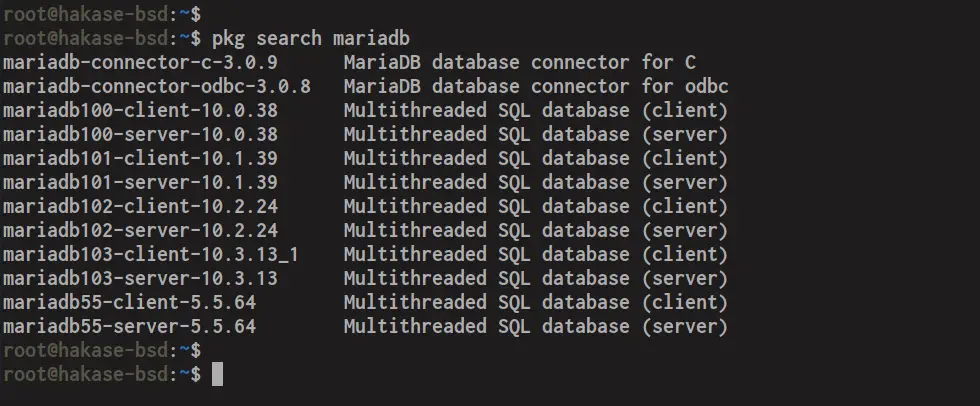This screenshot has width=980, height=406.
Task: Click the mariadb100-client-10.0.38 entry
Action: click(x=140, y=111)
